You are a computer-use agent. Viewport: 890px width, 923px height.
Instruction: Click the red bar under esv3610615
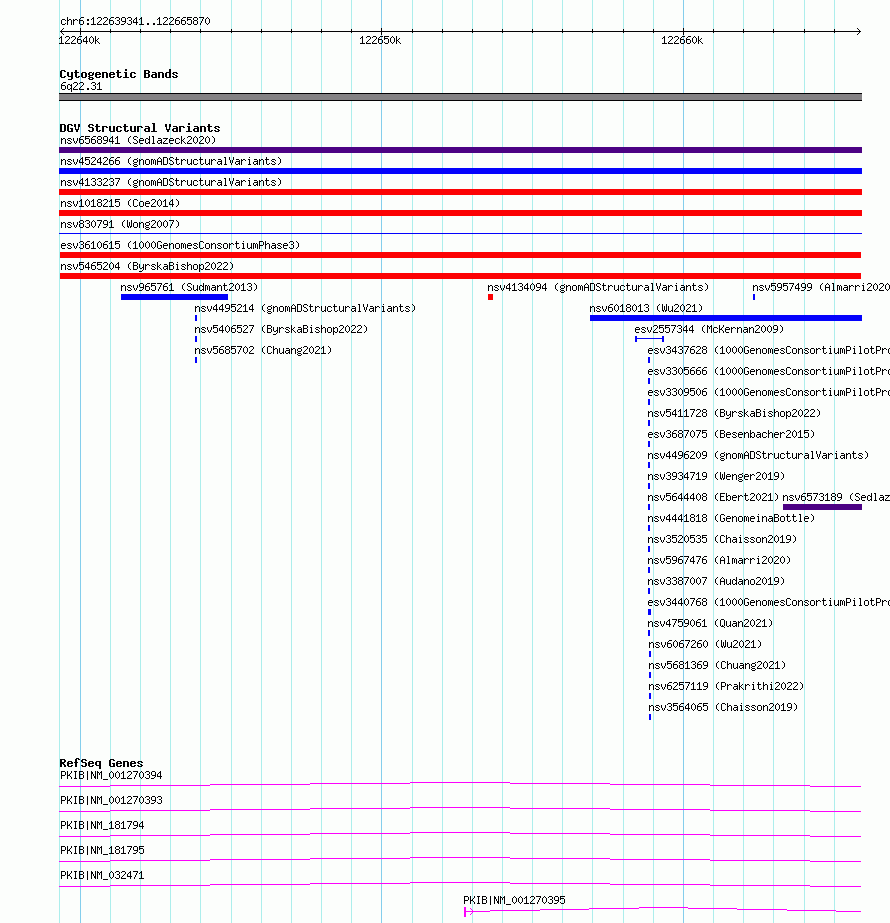(460, 255)
